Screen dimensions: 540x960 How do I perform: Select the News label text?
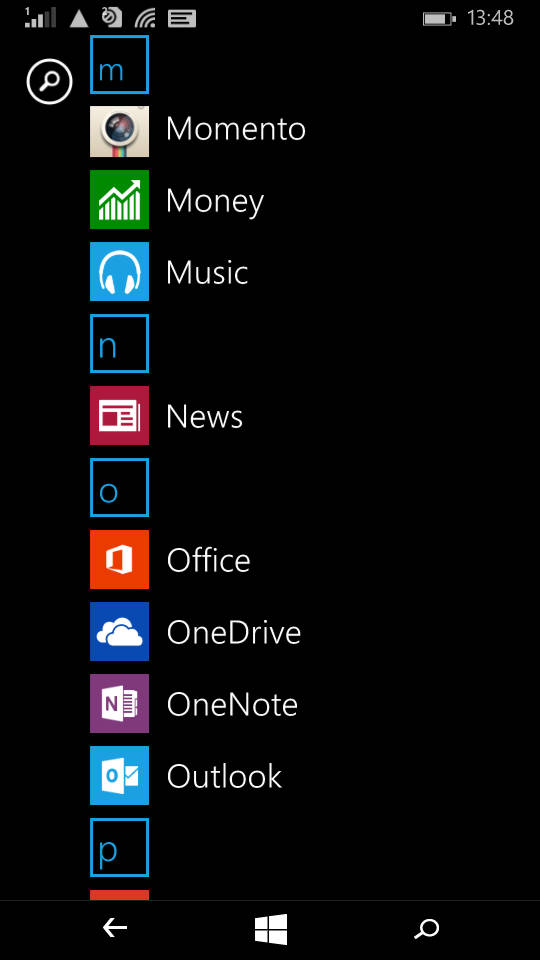pyautogui.click(x=204, y=417)
